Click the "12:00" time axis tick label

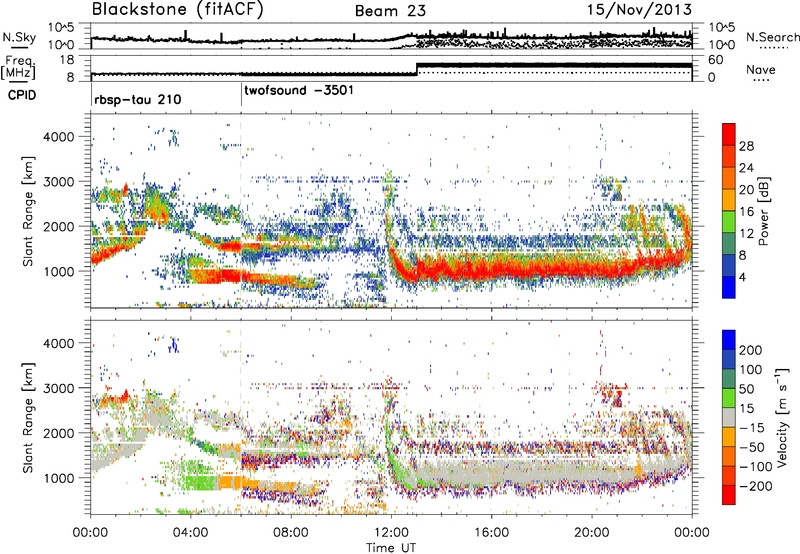(391, 532)
